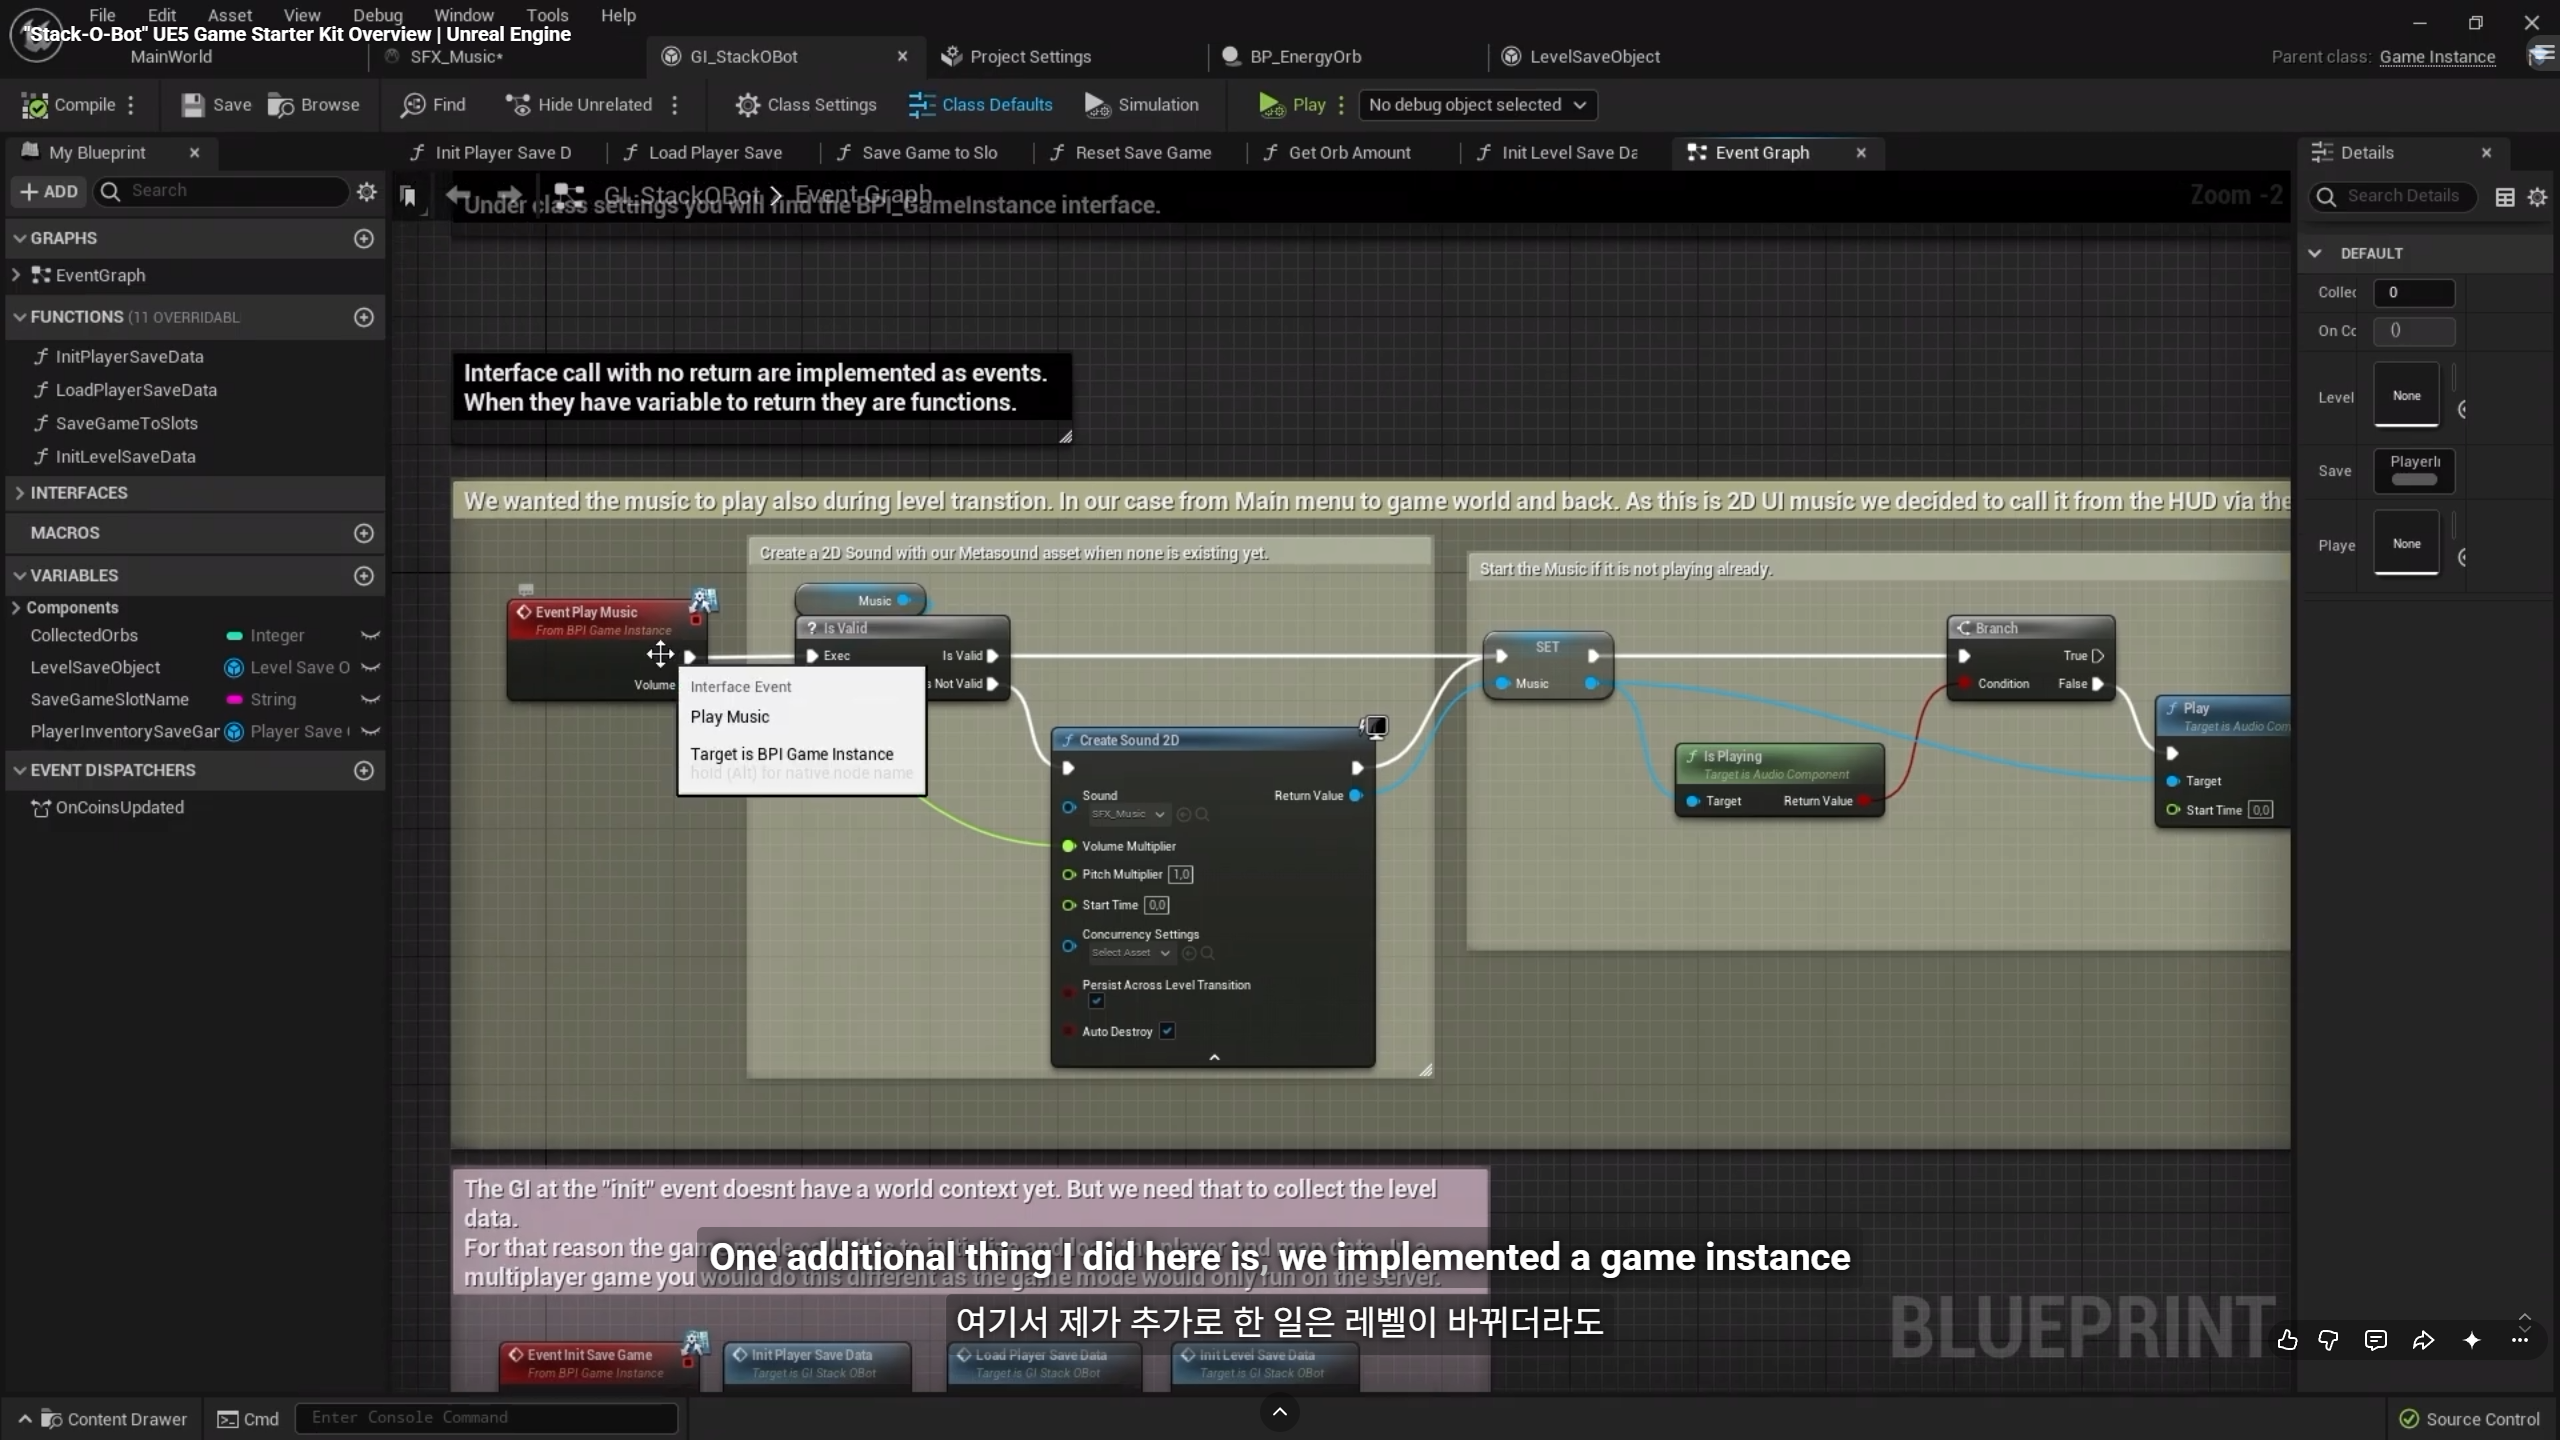This screenshot has width=2560, height=1440.
Task: Open Play options menu dots
Action: point(1341,105)
